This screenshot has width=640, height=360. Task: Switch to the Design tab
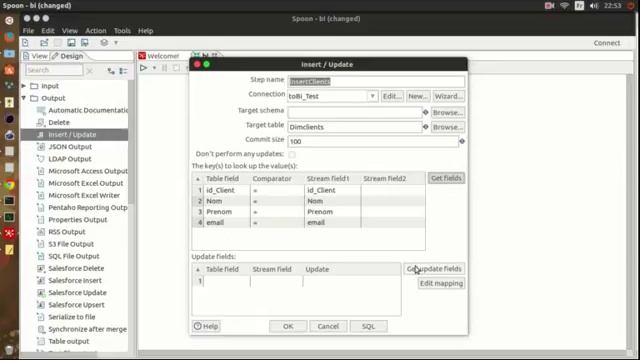point(68,56)
